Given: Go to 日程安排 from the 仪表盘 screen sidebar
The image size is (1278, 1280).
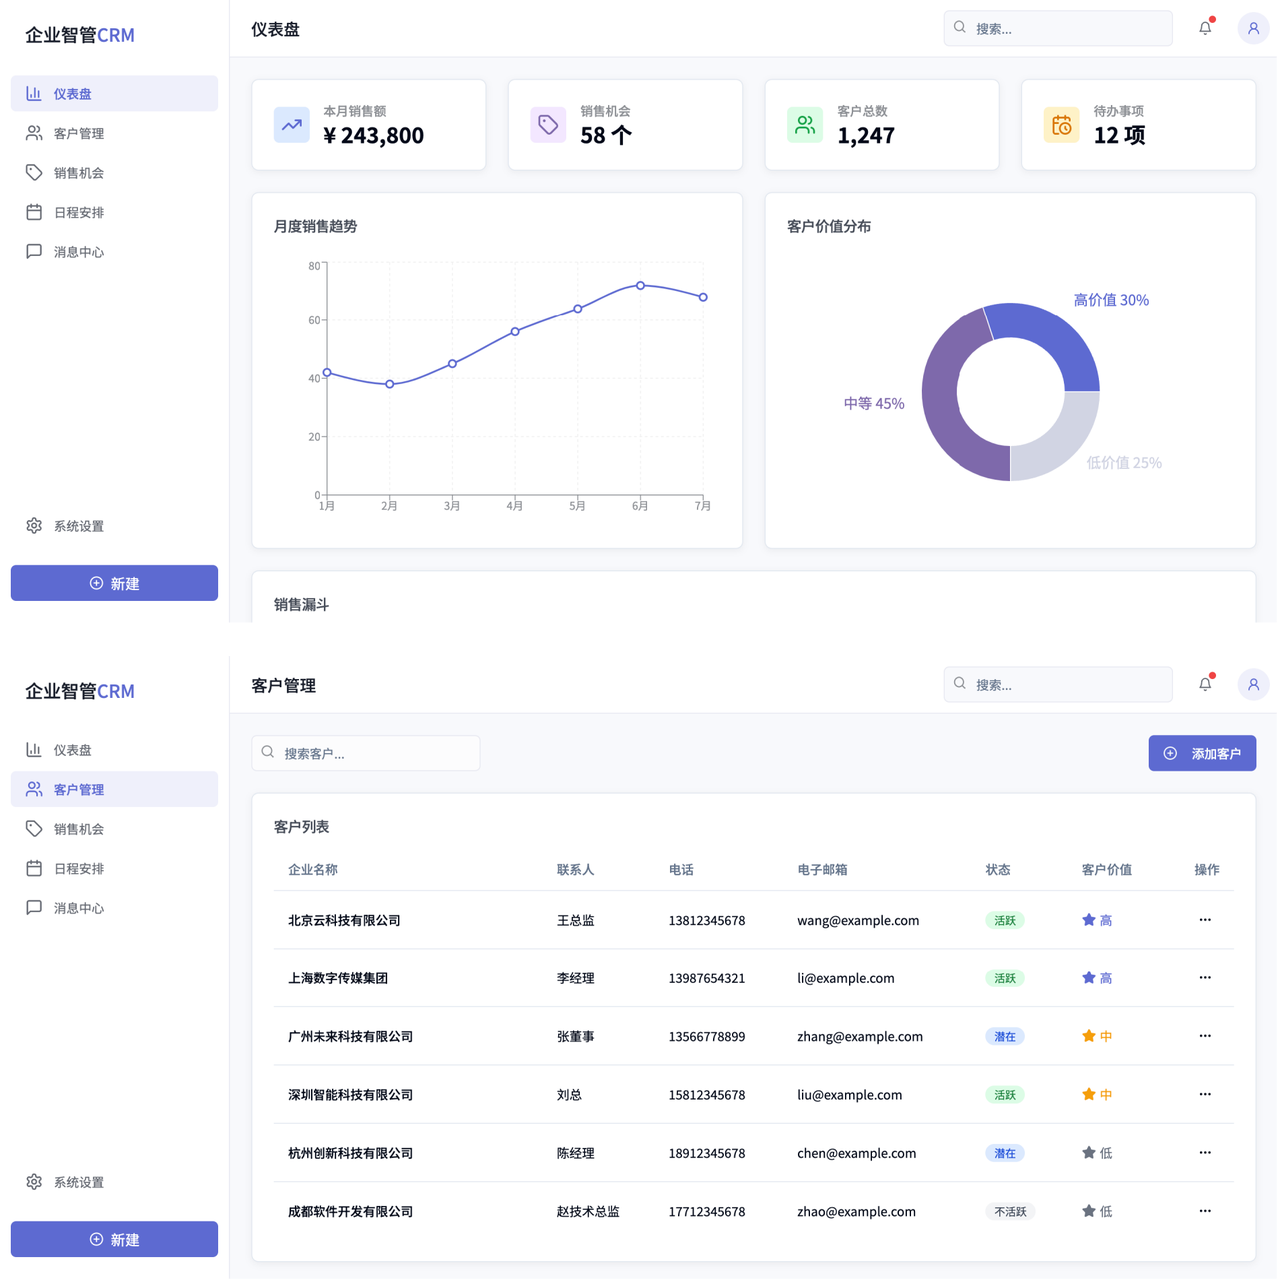Looking at the screenshot, I should point(114,212).
